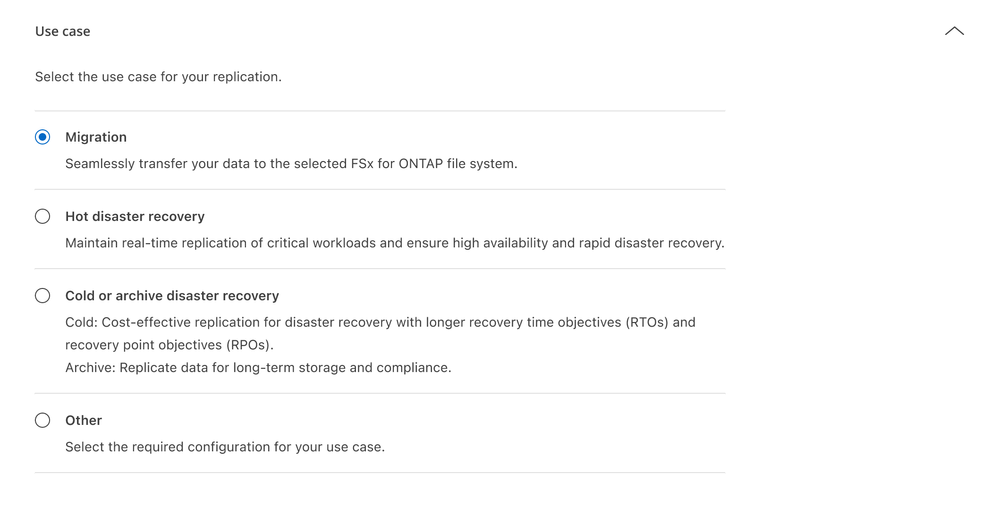
Task: Select the Migration radio button
Action: (x=42, y=137)
